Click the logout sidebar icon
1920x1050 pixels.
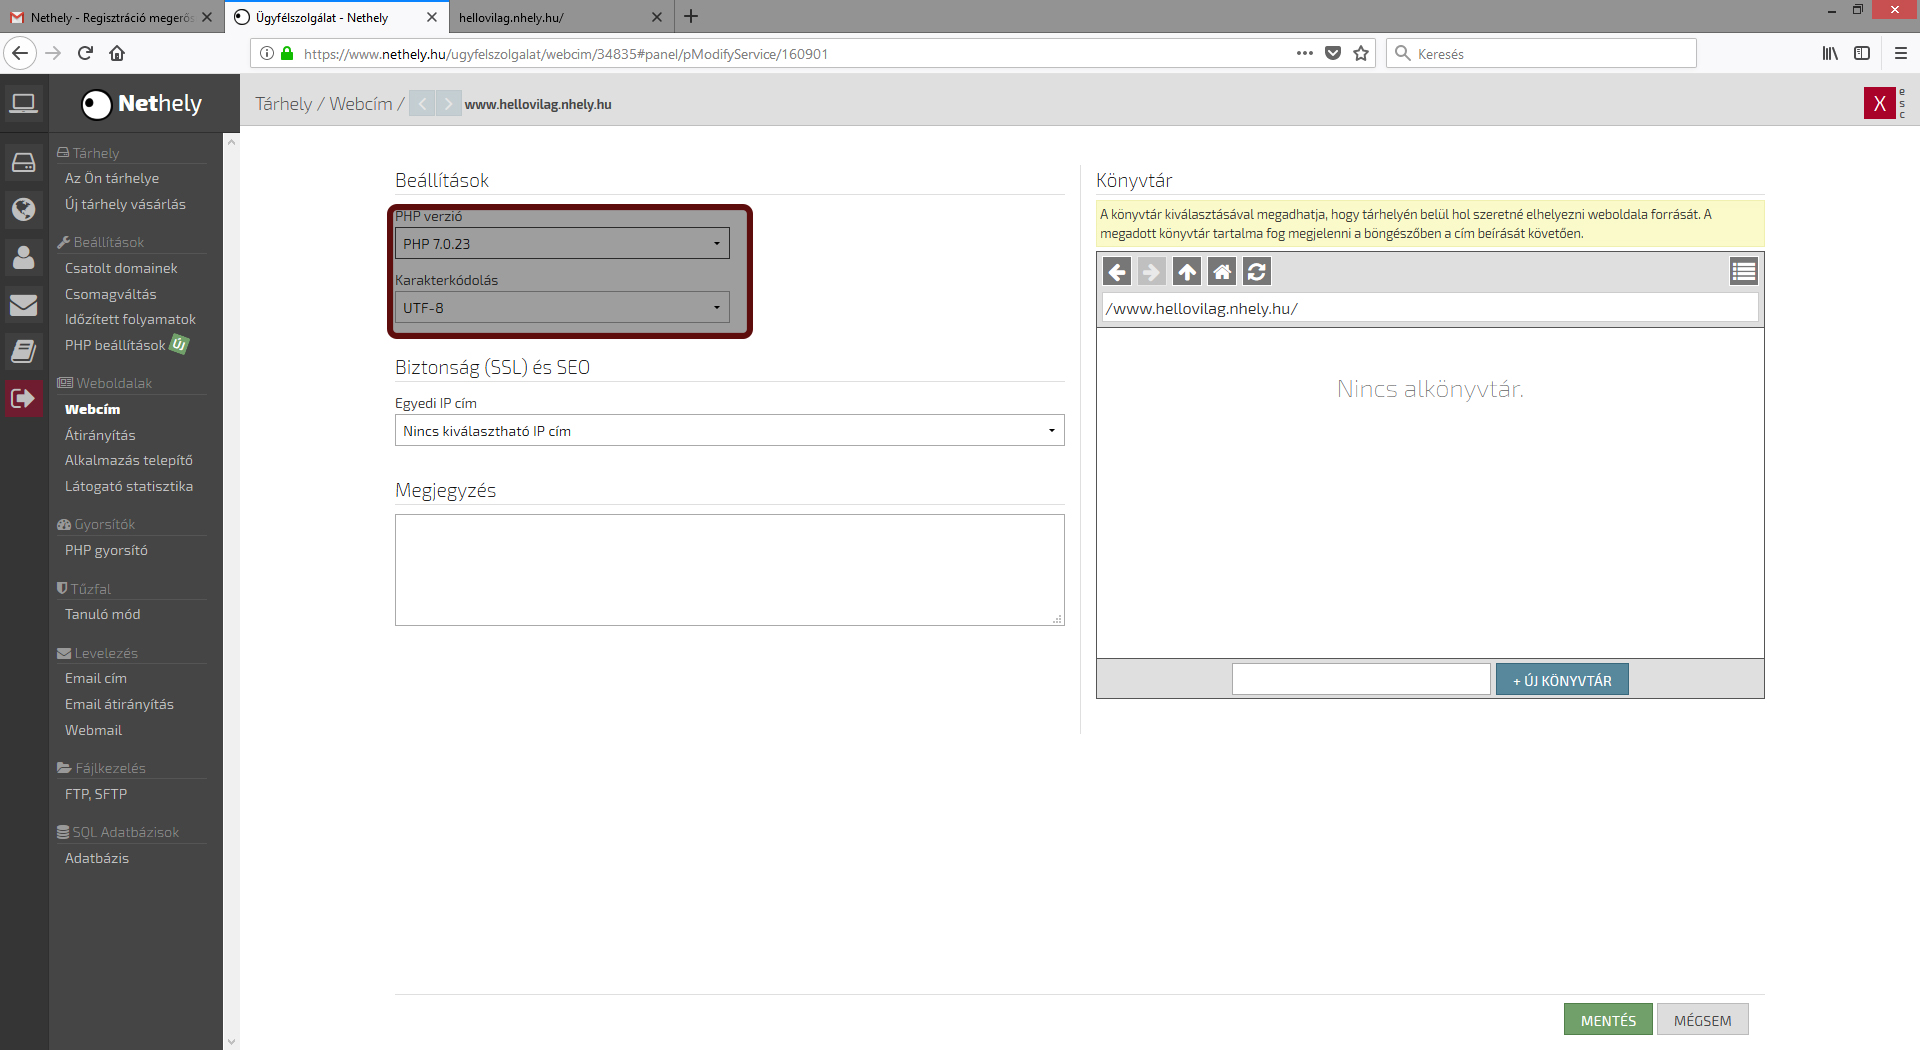(24, 399)
